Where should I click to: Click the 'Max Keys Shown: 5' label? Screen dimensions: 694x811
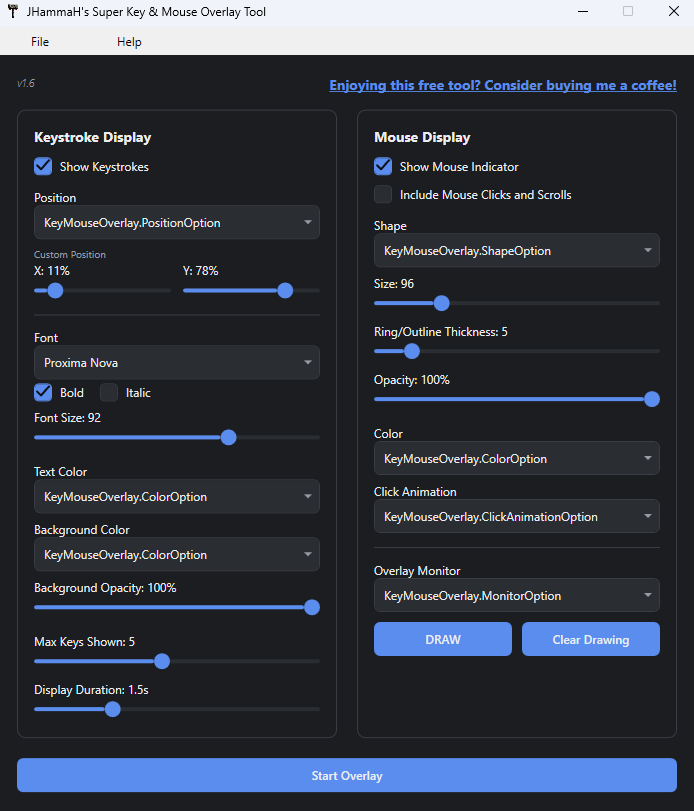tap(84, 642)
